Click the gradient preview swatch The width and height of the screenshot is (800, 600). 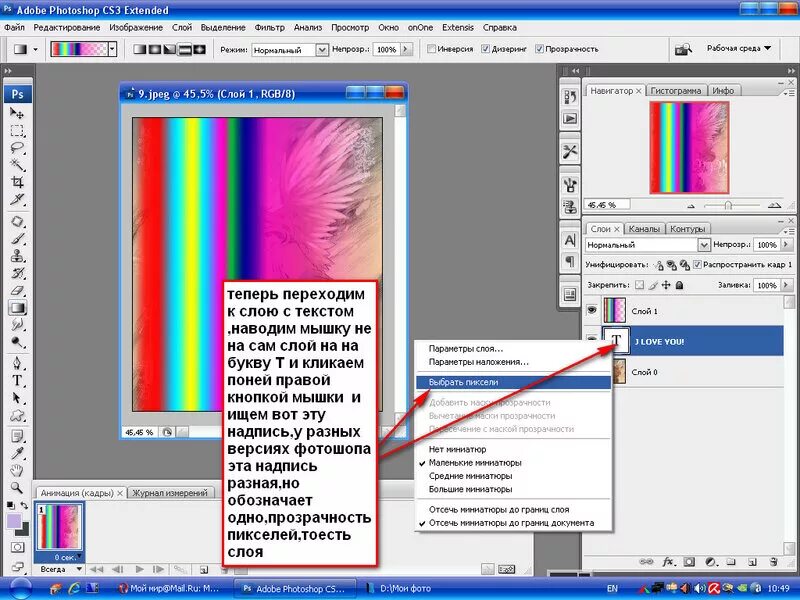(x=79, y=49)
